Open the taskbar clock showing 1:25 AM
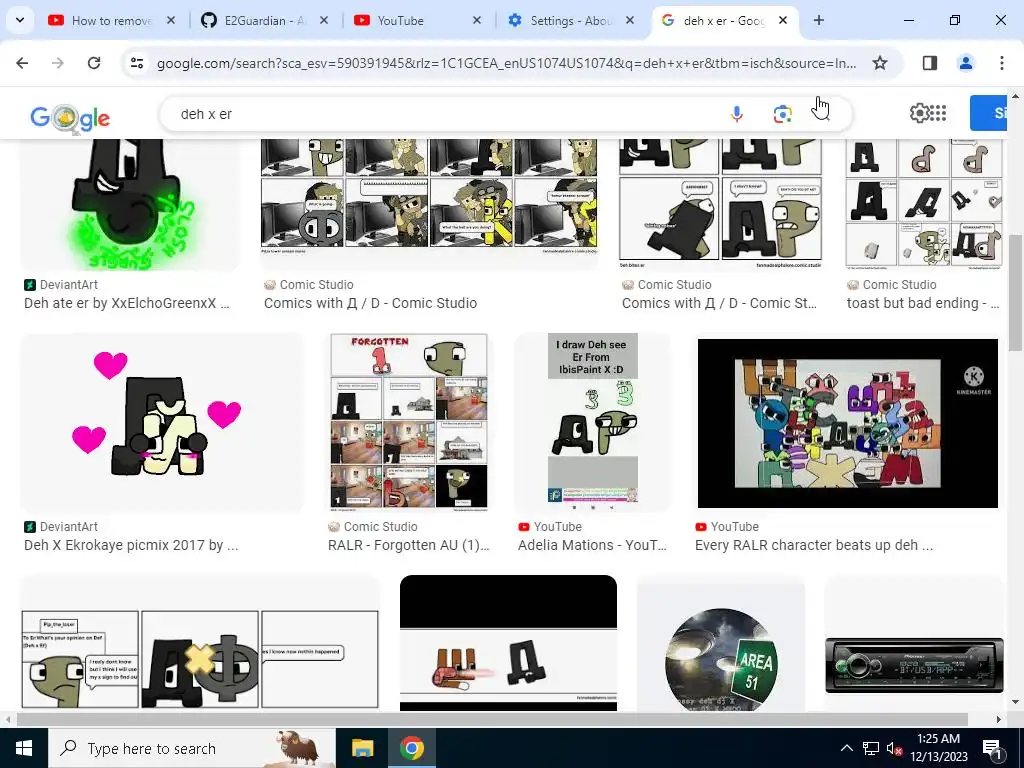This screenshot has height=768, width=1024. 938,748
